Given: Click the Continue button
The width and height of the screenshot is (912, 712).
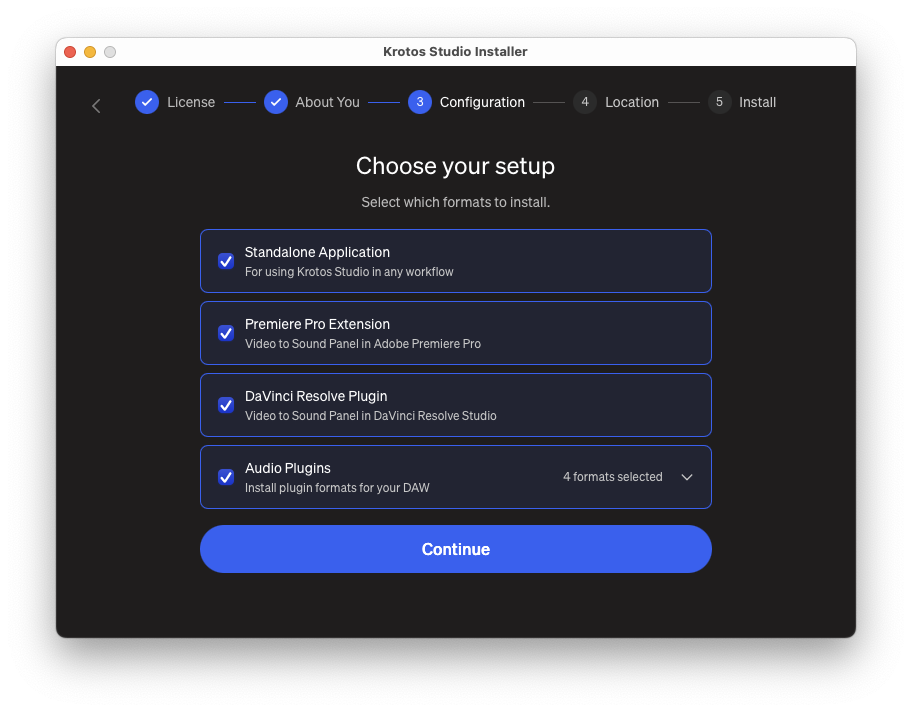Looking at the screenshot, I should [456, 549].
